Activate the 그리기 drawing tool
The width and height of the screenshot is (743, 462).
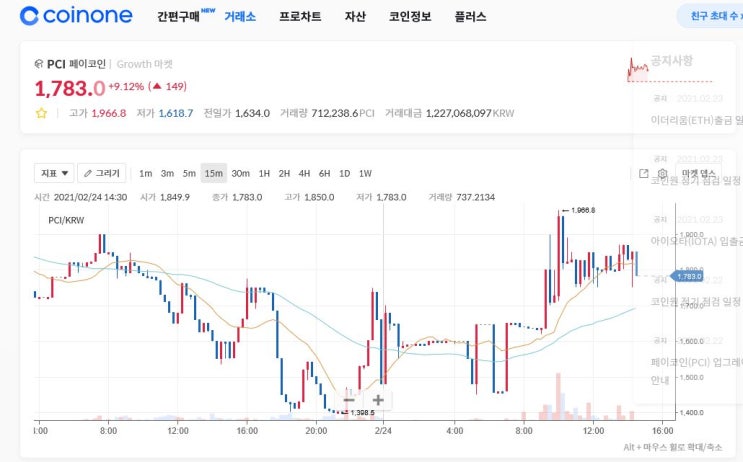tap(101, 173)
